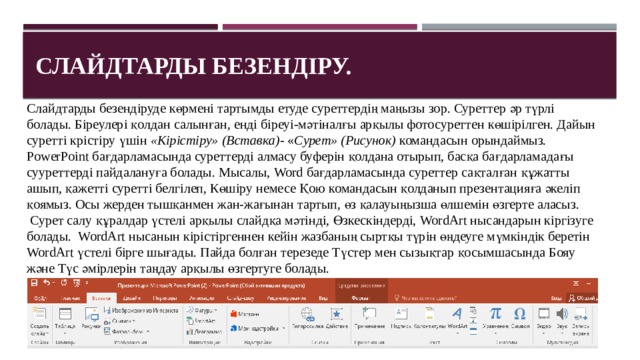640x360 pixels.
Task: Open the Слайд-шоу (Slide Show) tab
Action: [x=240, y=298]
